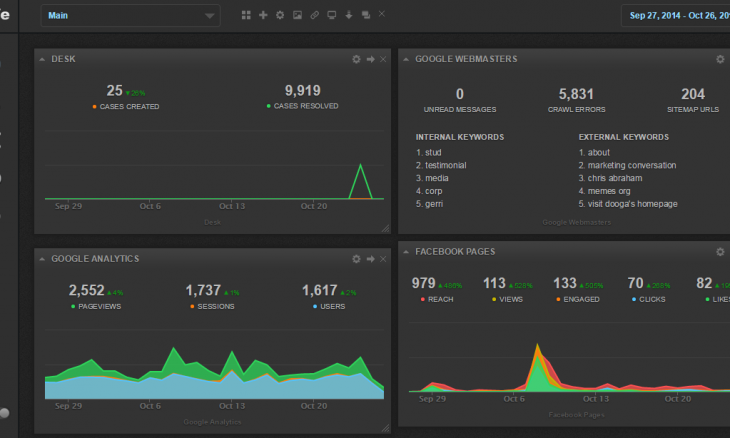
Task: Open dashboard settings gear in top toolbar
Action: click(x=280, y=16)
